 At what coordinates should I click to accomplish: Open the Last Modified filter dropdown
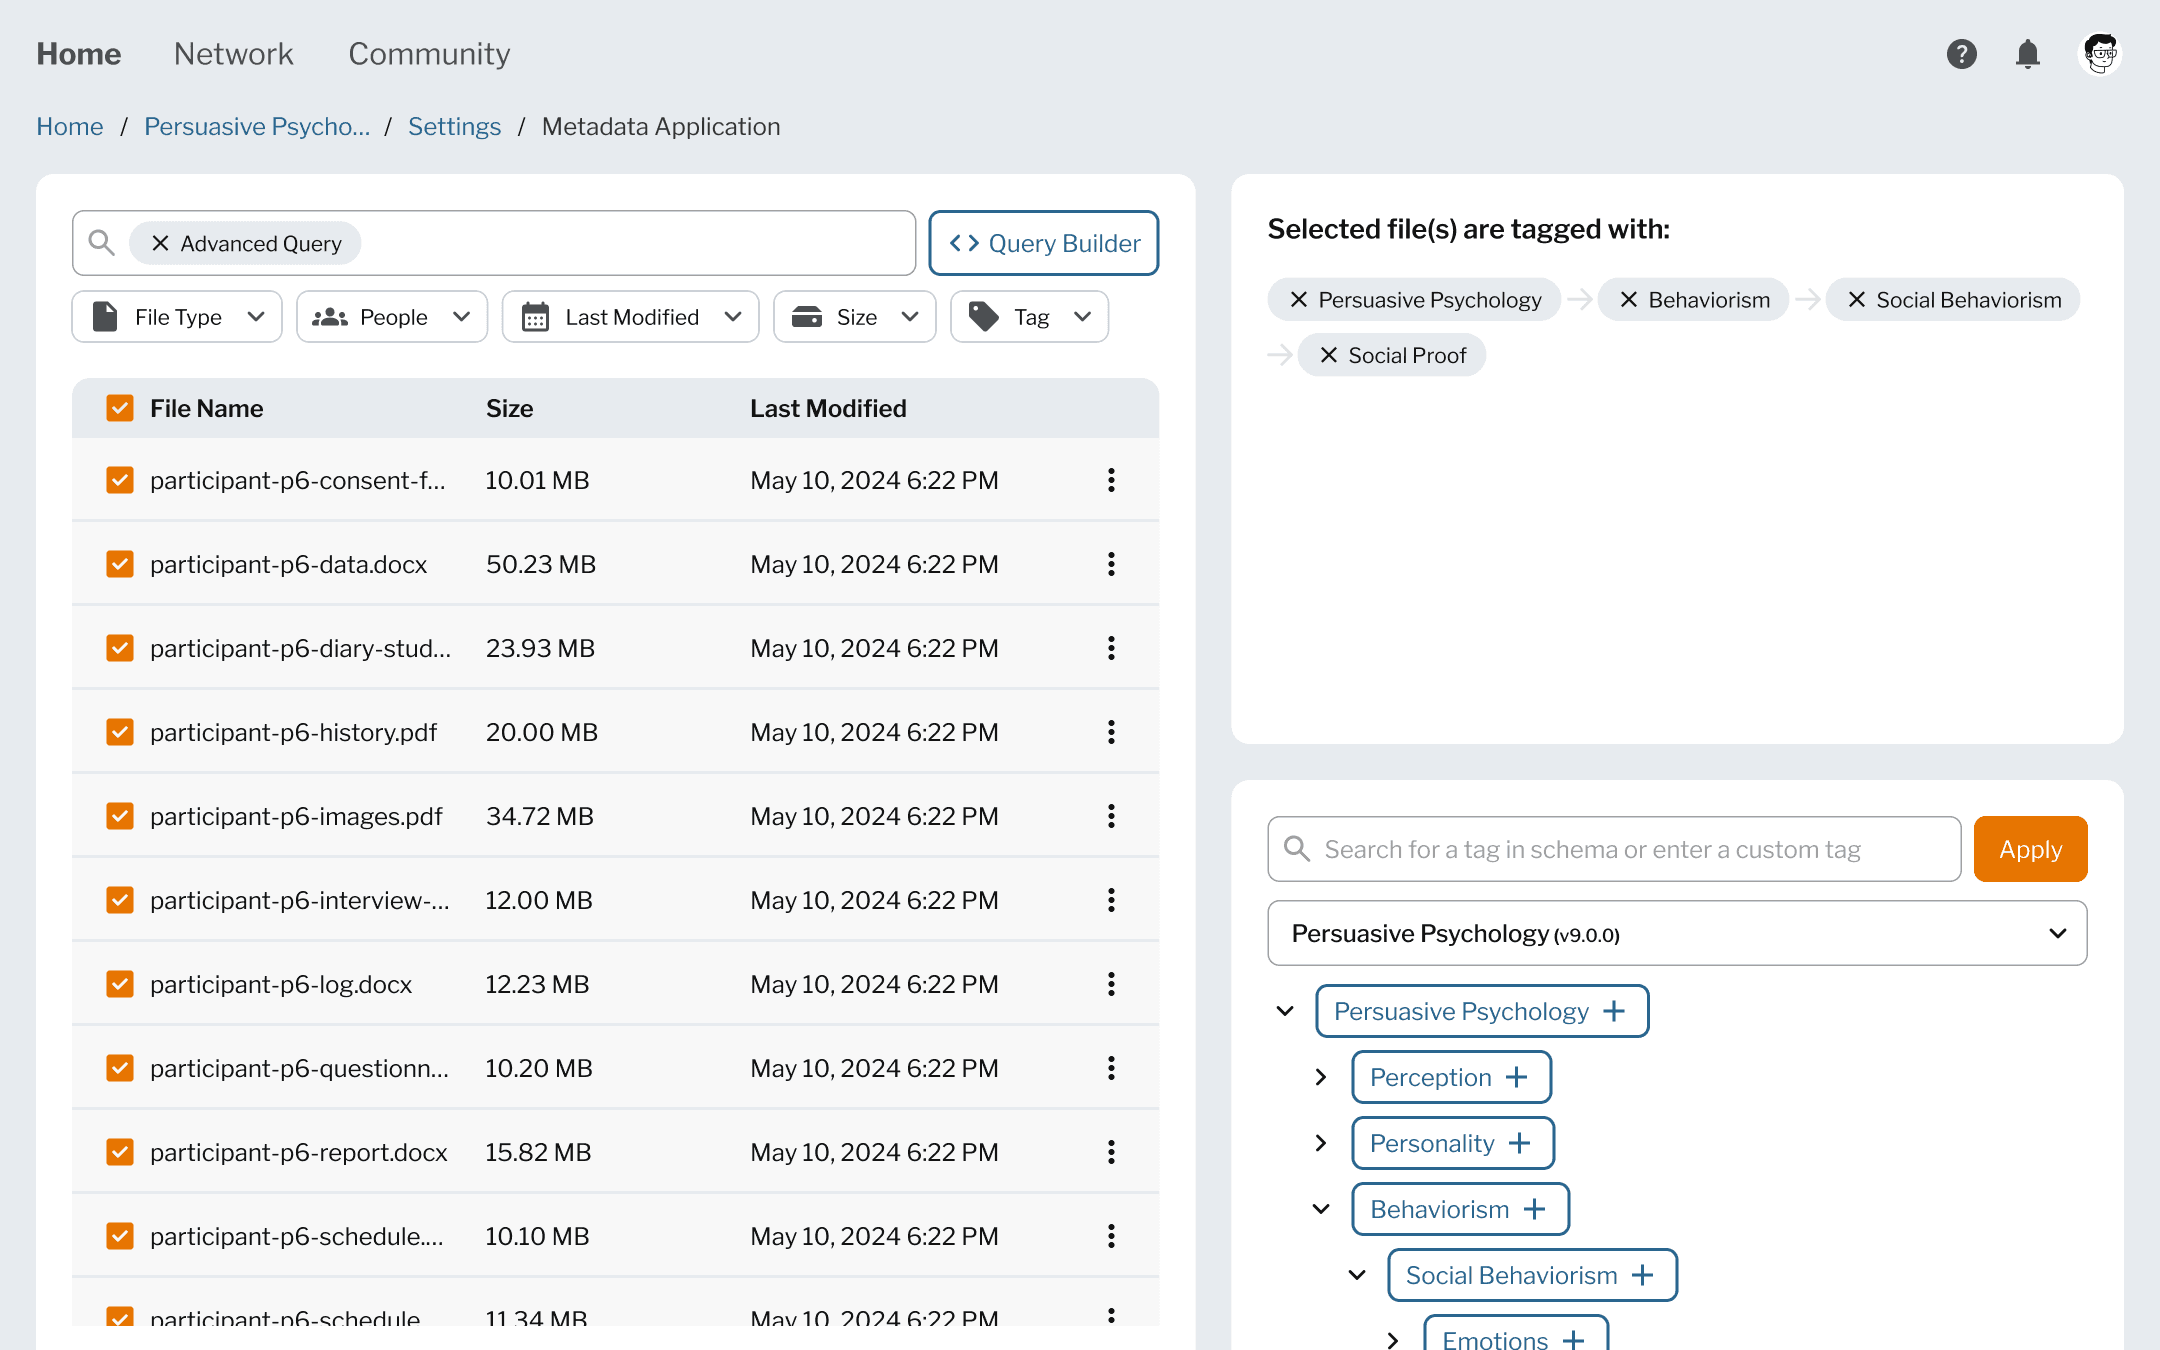pos(631,317)
